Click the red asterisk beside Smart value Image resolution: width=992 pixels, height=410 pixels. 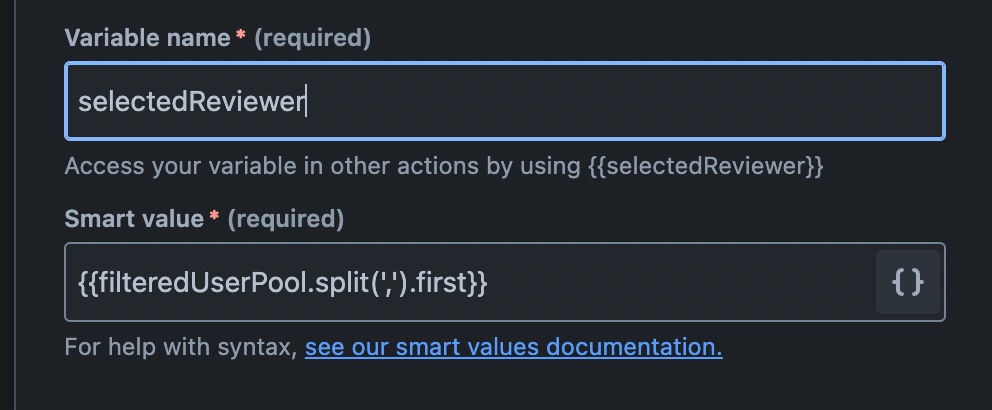click(x=214, y=216)
